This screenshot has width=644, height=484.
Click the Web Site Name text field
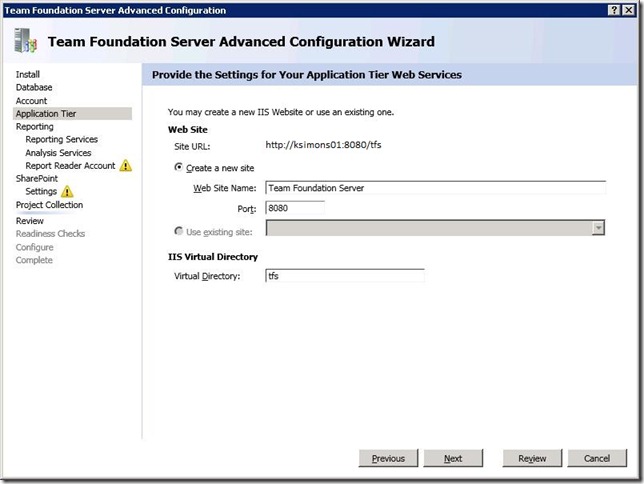pos(435,188)
